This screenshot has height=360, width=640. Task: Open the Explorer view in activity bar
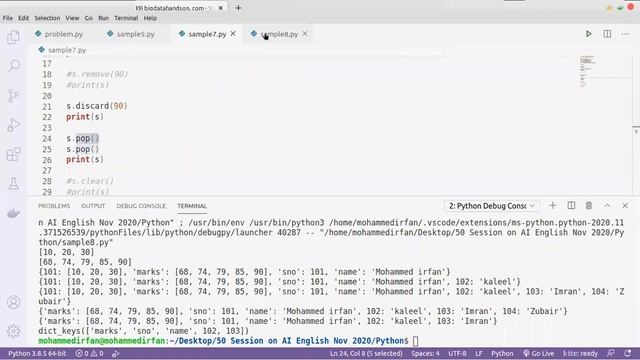13,37
